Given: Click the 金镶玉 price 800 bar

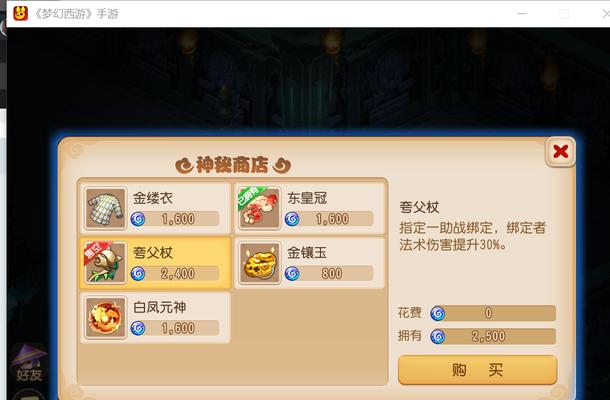Looking at the screenshot, I should pyautogui.click(x=330, y=274).
